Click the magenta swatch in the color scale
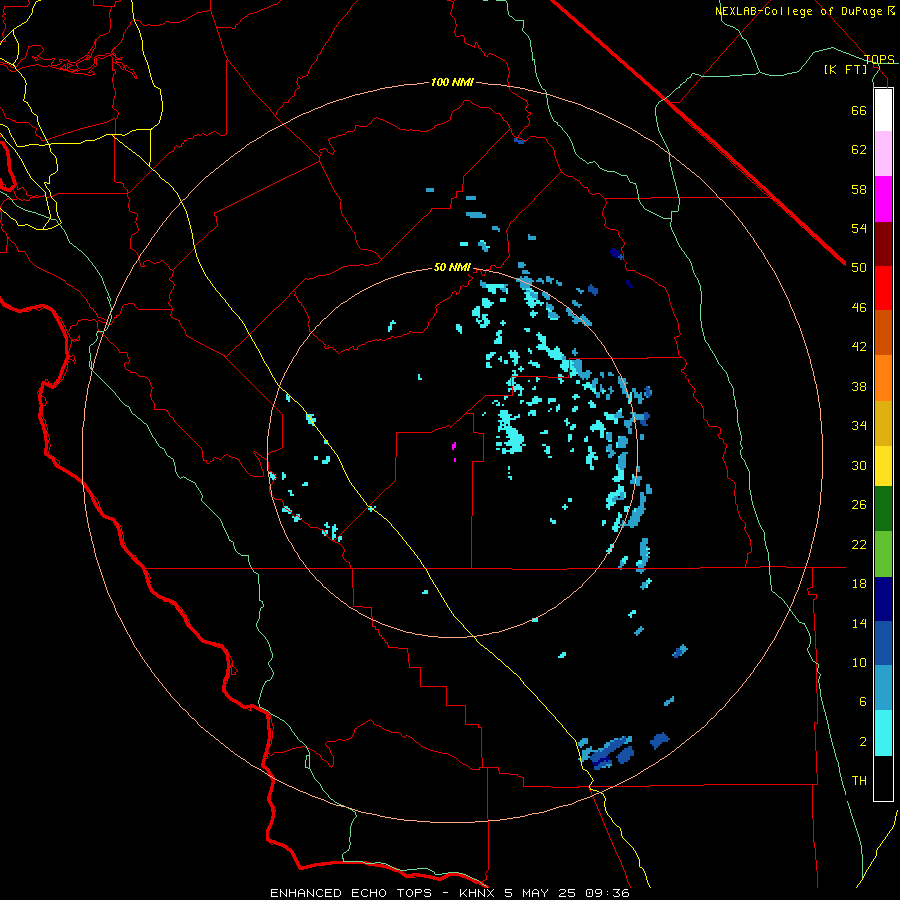 883,199
